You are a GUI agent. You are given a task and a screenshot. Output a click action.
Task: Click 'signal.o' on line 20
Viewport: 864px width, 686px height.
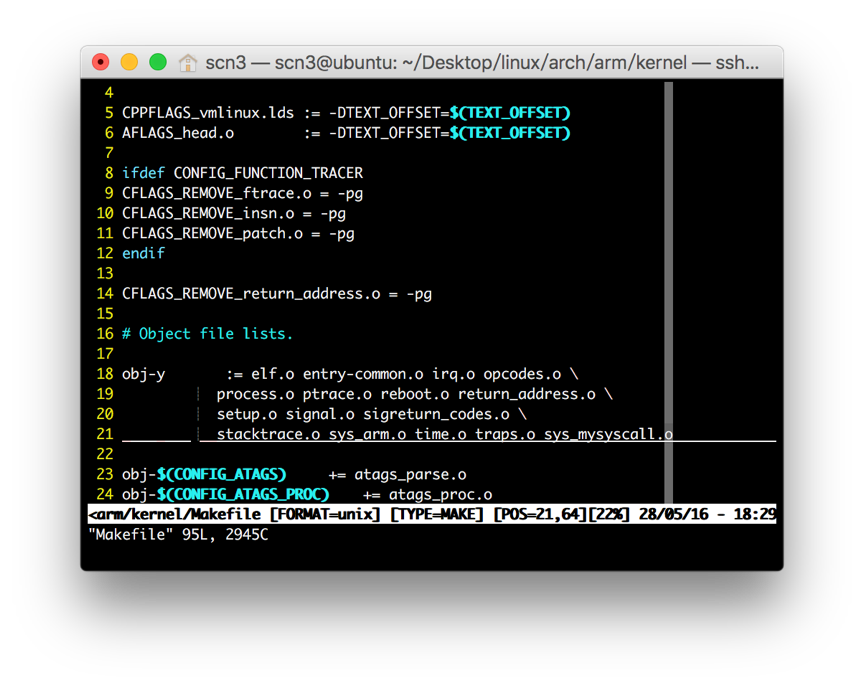click(x=320, y=414)
